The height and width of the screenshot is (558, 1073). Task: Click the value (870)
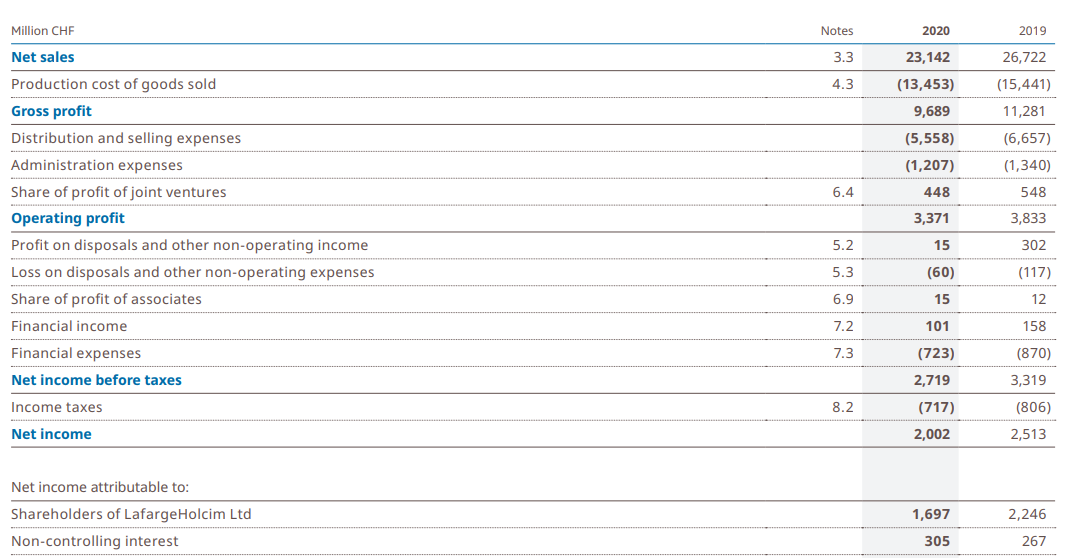[1033, 353]
